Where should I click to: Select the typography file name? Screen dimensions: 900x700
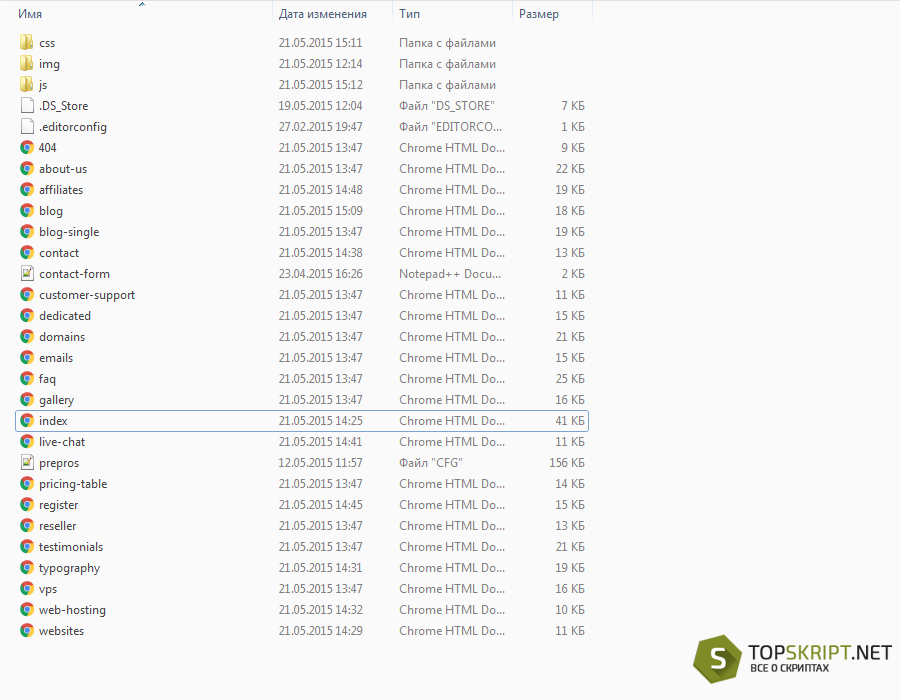[x=69, y=568]
